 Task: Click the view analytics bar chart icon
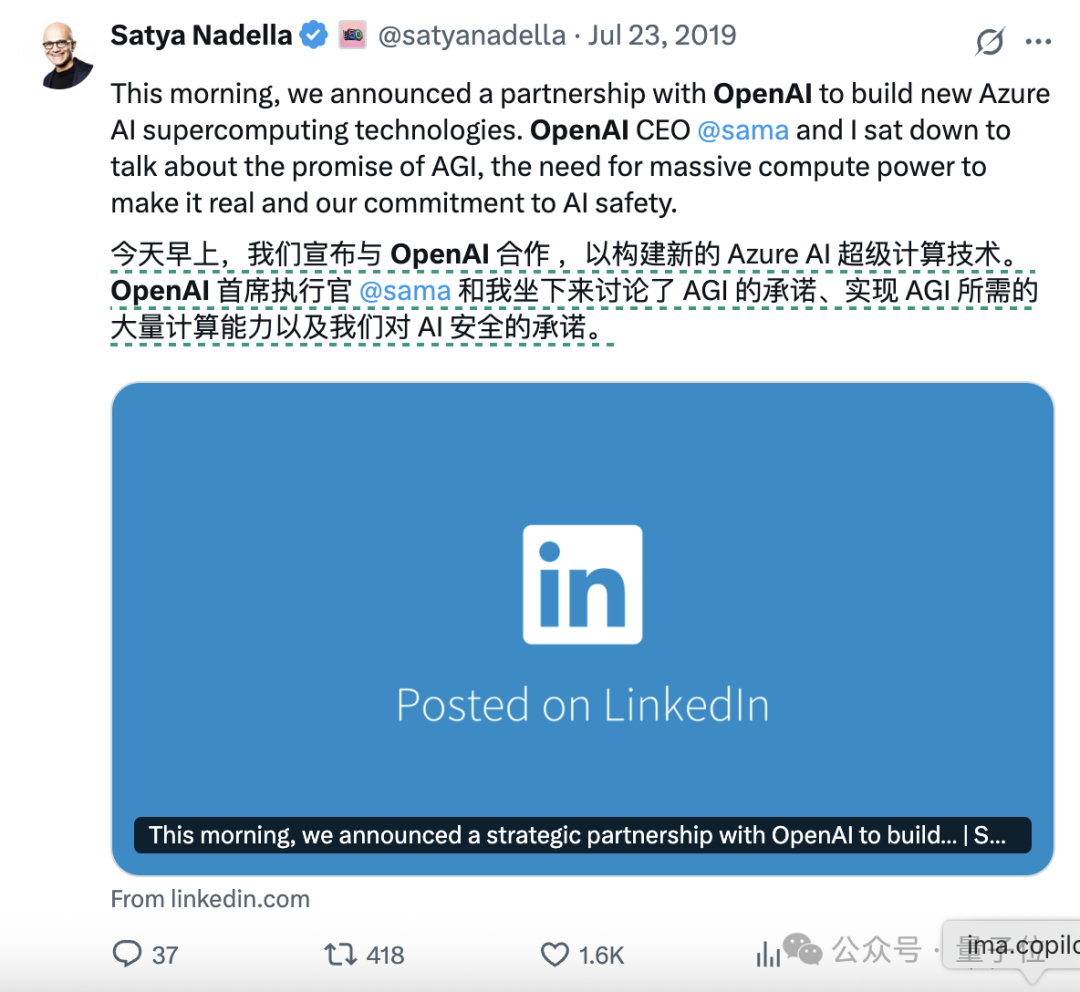tap(768, 955)
